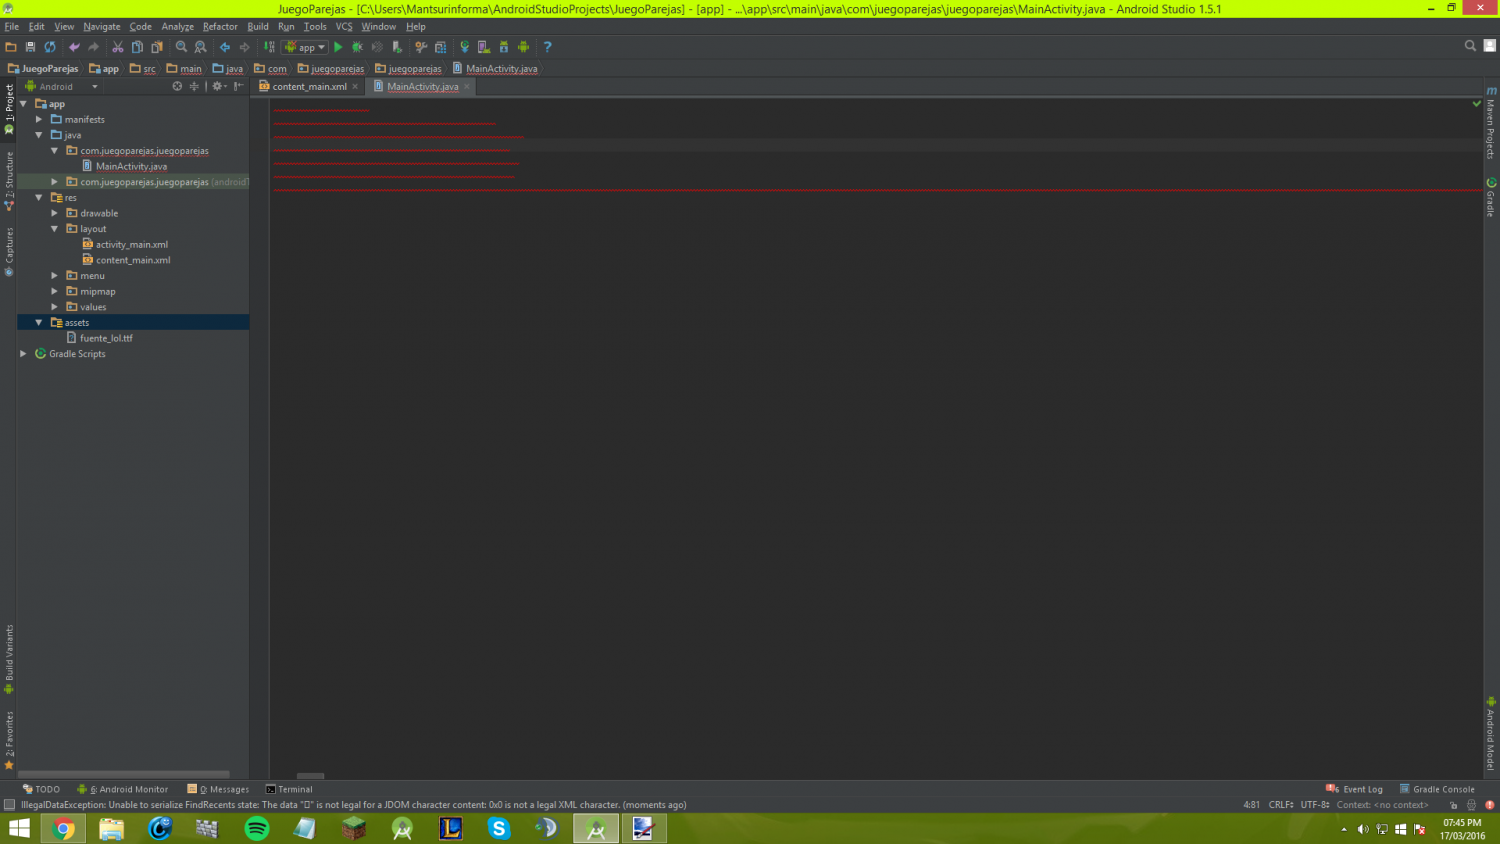Click the Find magnifier icon
The image size is (1500, 844).
click(x=181, y=47)
